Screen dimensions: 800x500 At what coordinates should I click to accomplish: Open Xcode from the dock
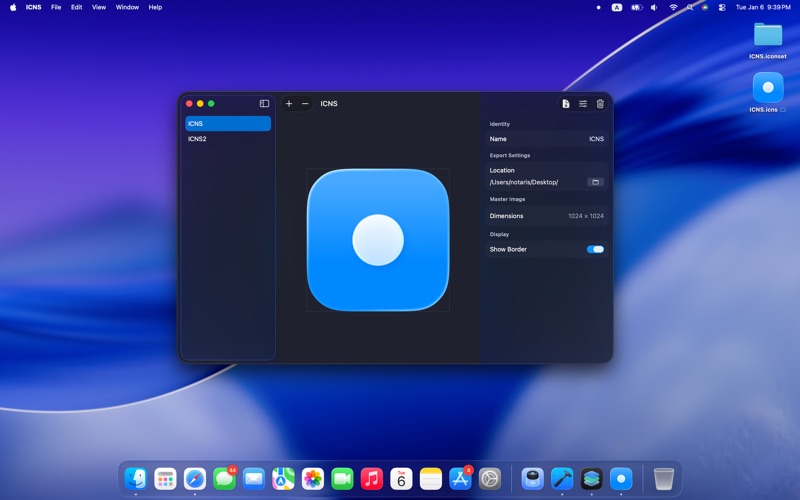(562, 479)
